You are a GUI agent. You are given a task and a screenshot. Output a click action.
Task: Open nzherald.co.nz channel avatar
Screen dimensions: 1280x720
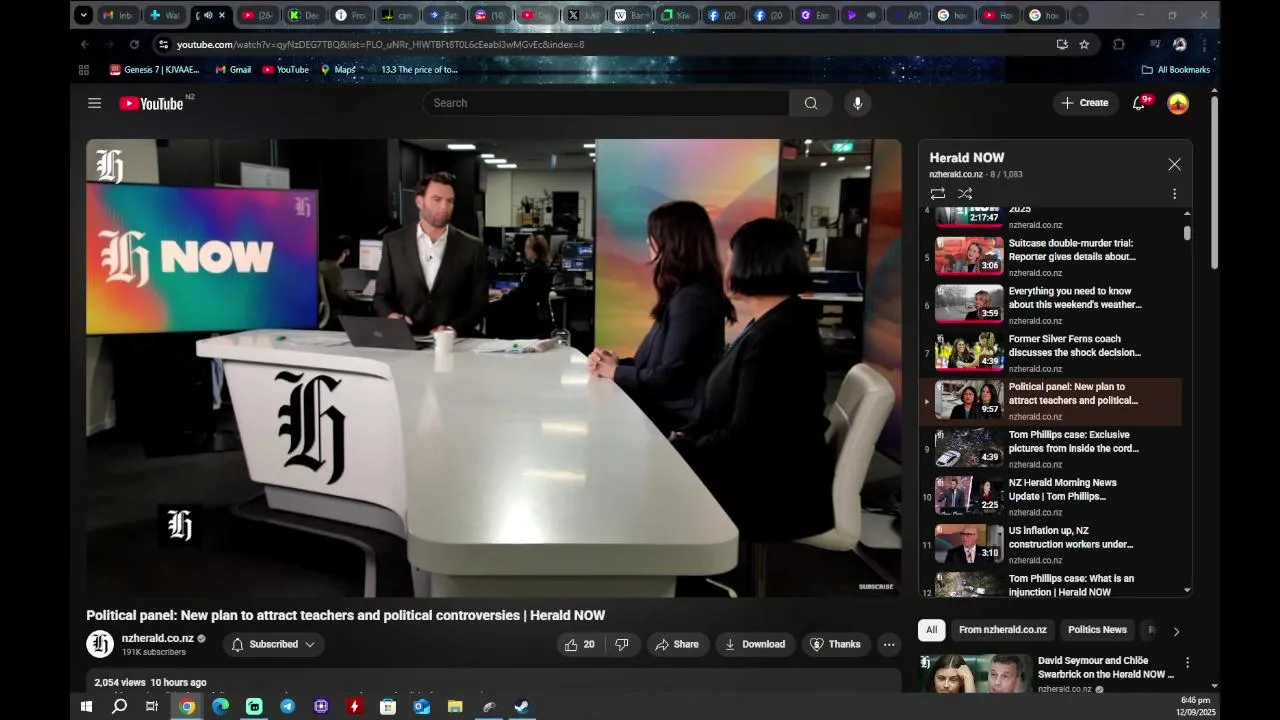point(100,644)
